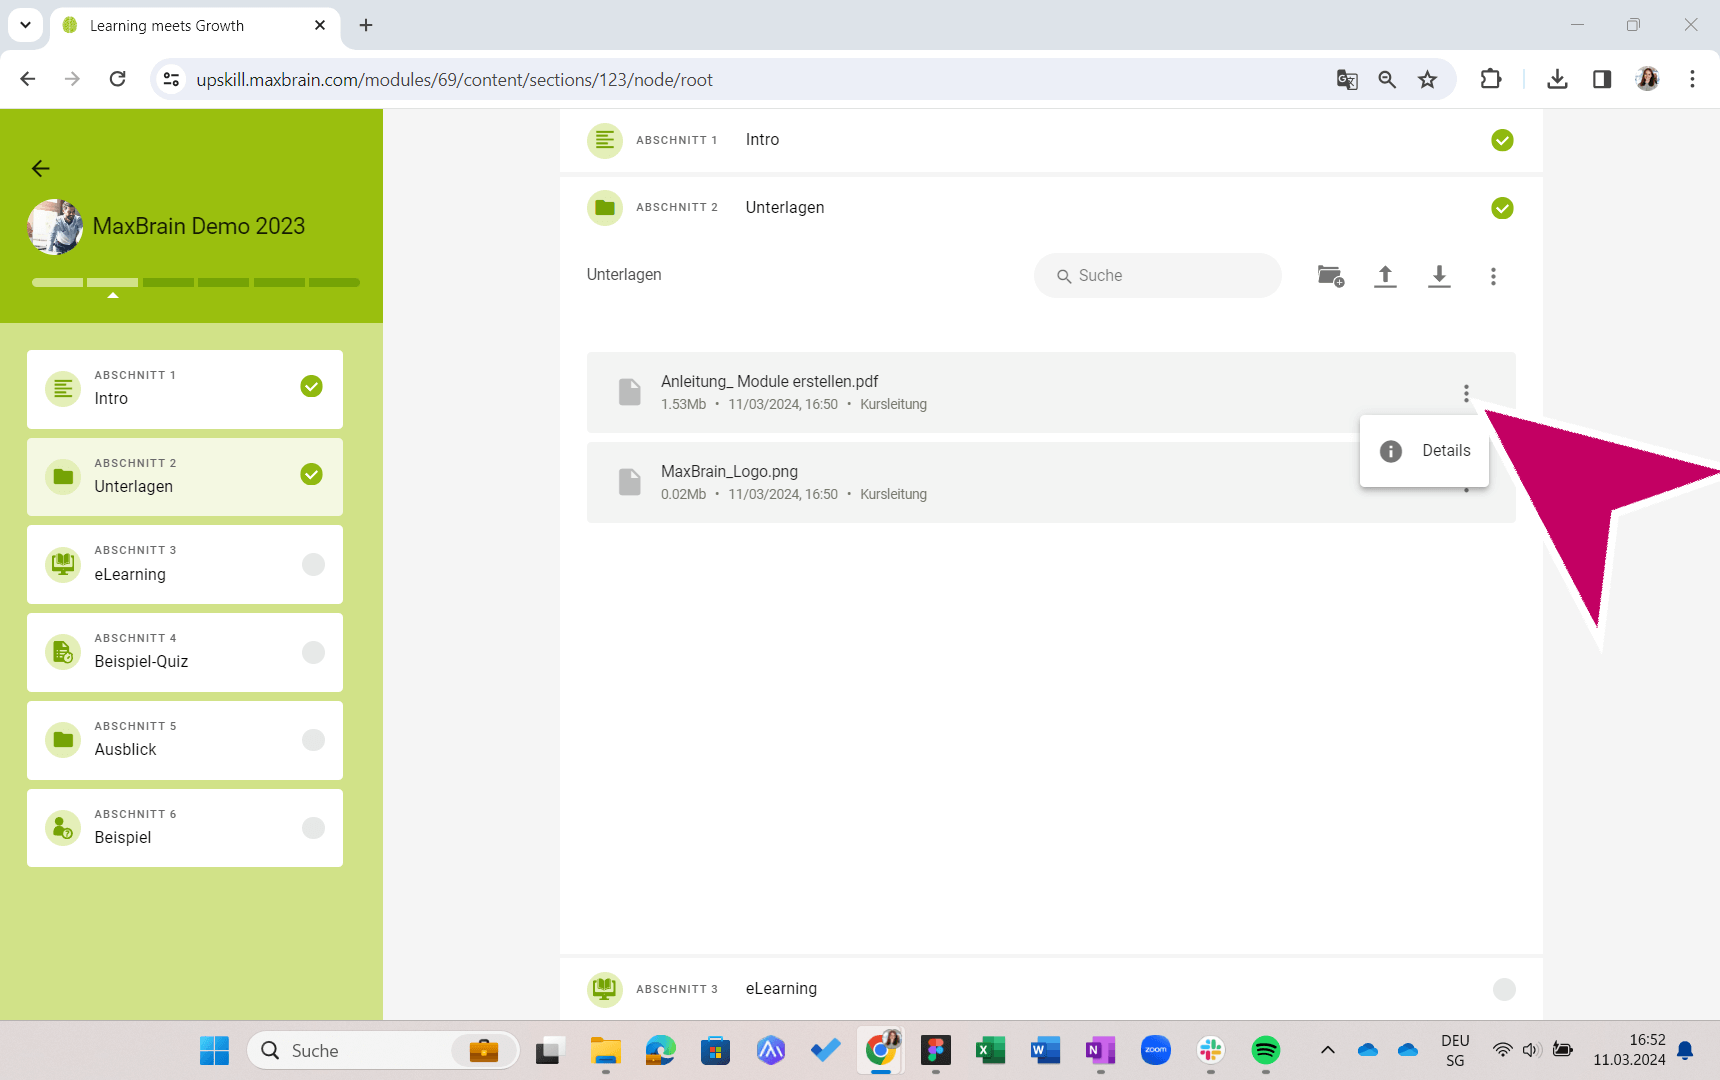
Task: Open the tab search dropdown arrow
Action: 25,25
